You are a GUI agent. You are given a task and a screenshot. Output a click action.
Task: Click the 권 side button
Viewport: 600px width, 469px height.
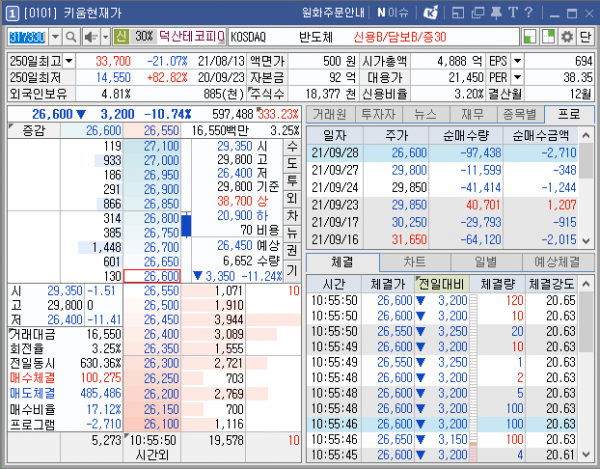[x=292, y=251]
